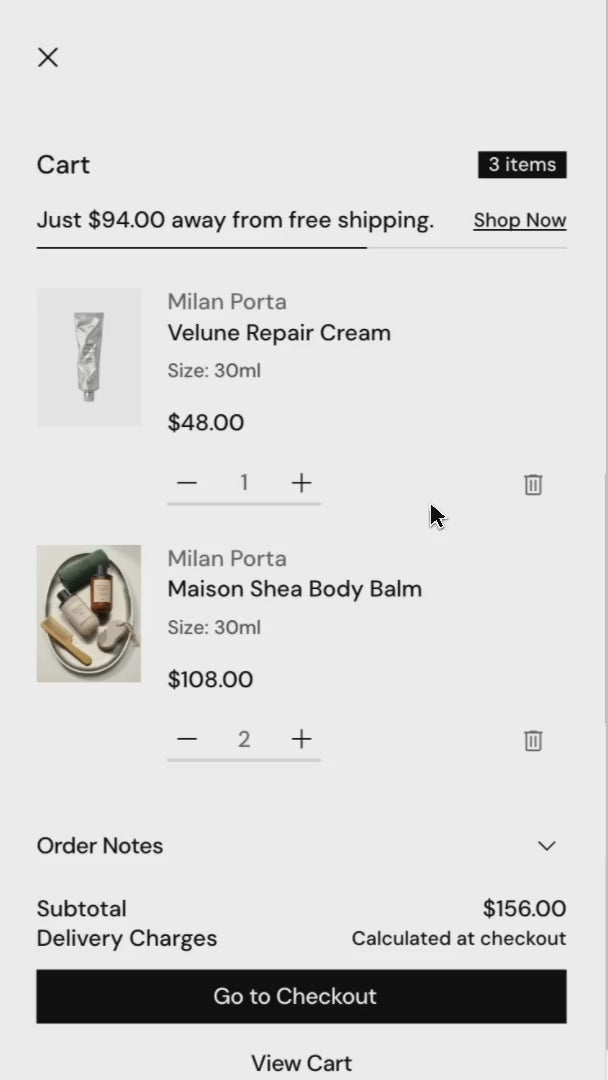Click the Maison Shea Body Balm title
Viewport: 608px width, 1080px height.
(295, 589)
